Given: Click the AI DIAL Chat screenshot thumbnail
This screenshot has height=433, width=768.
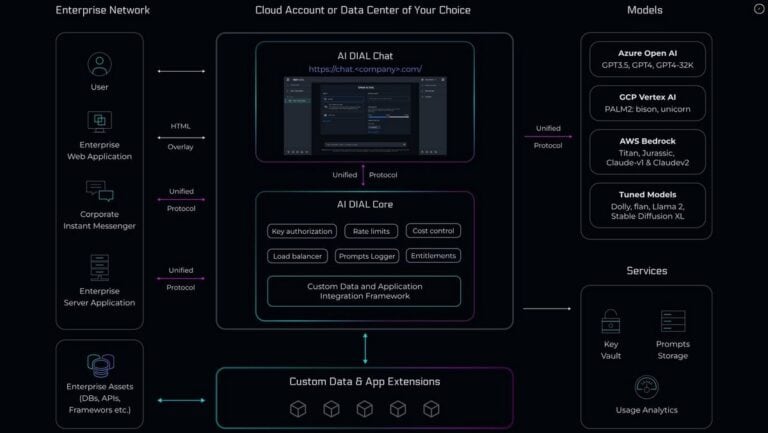Looking at the screenshot, I should coord(365,116).
